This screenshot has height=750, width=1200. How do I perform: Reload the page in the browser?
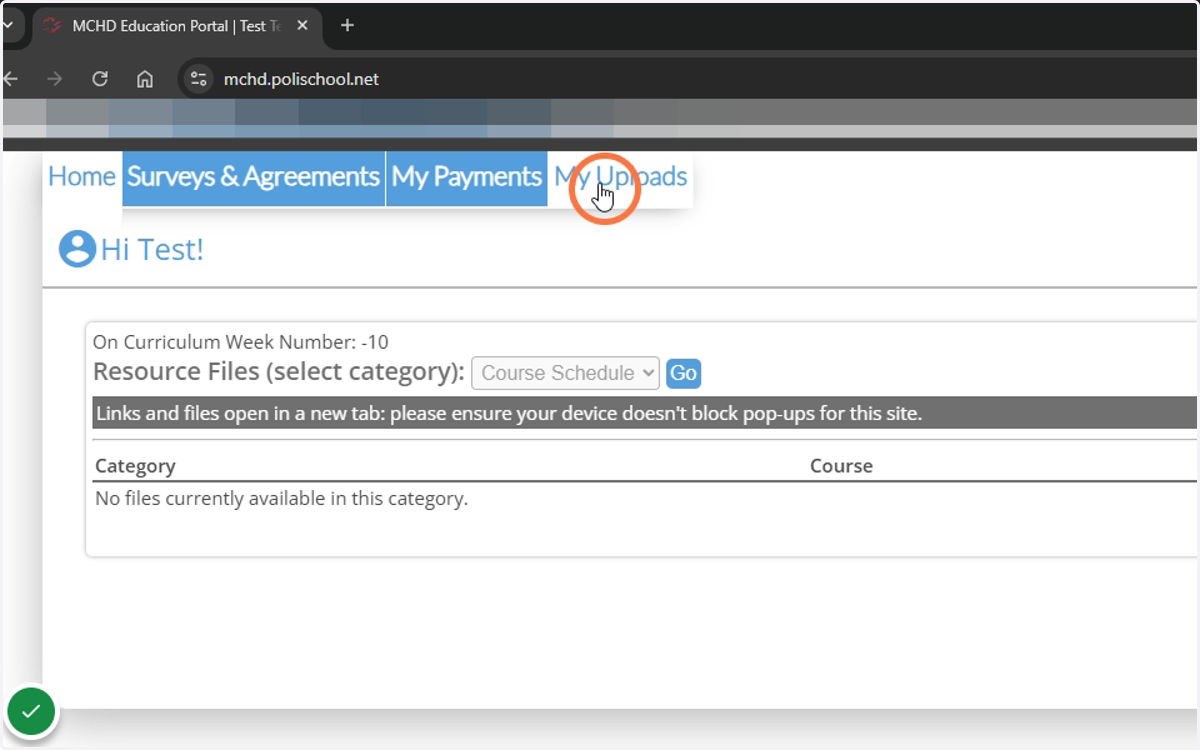click(x=99, y=79)
